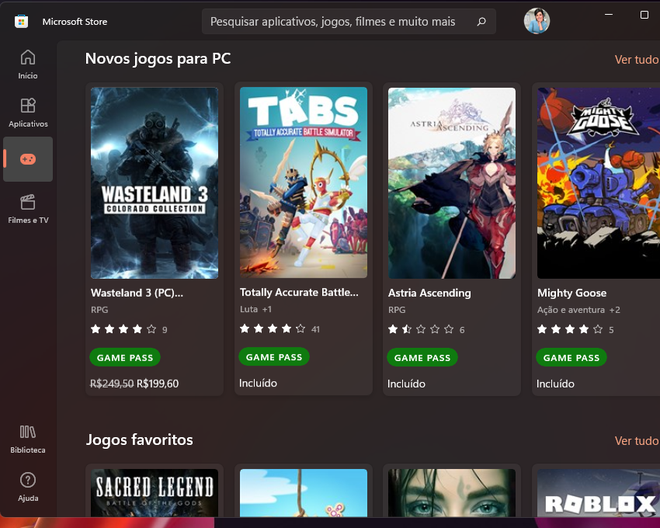Click Incluído under Totally Accurate Battle

coord(258,383)
